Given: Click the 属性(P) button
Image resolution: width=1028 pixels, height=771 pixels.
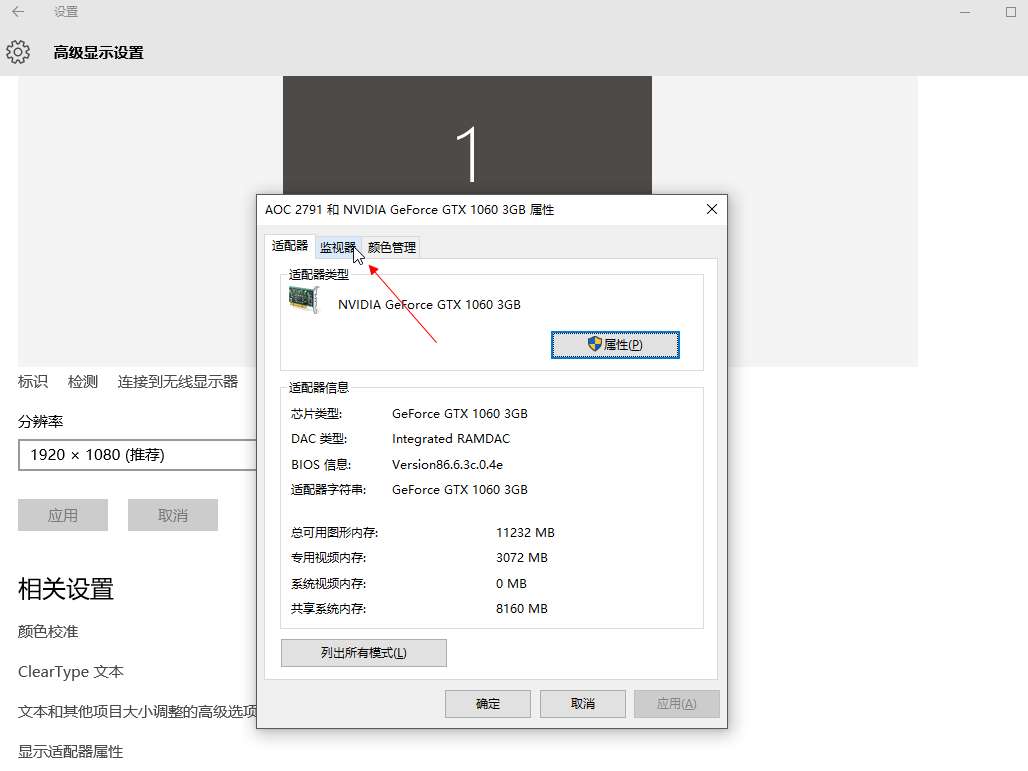Looking at the screenshot, I should [x=615, y=344].
